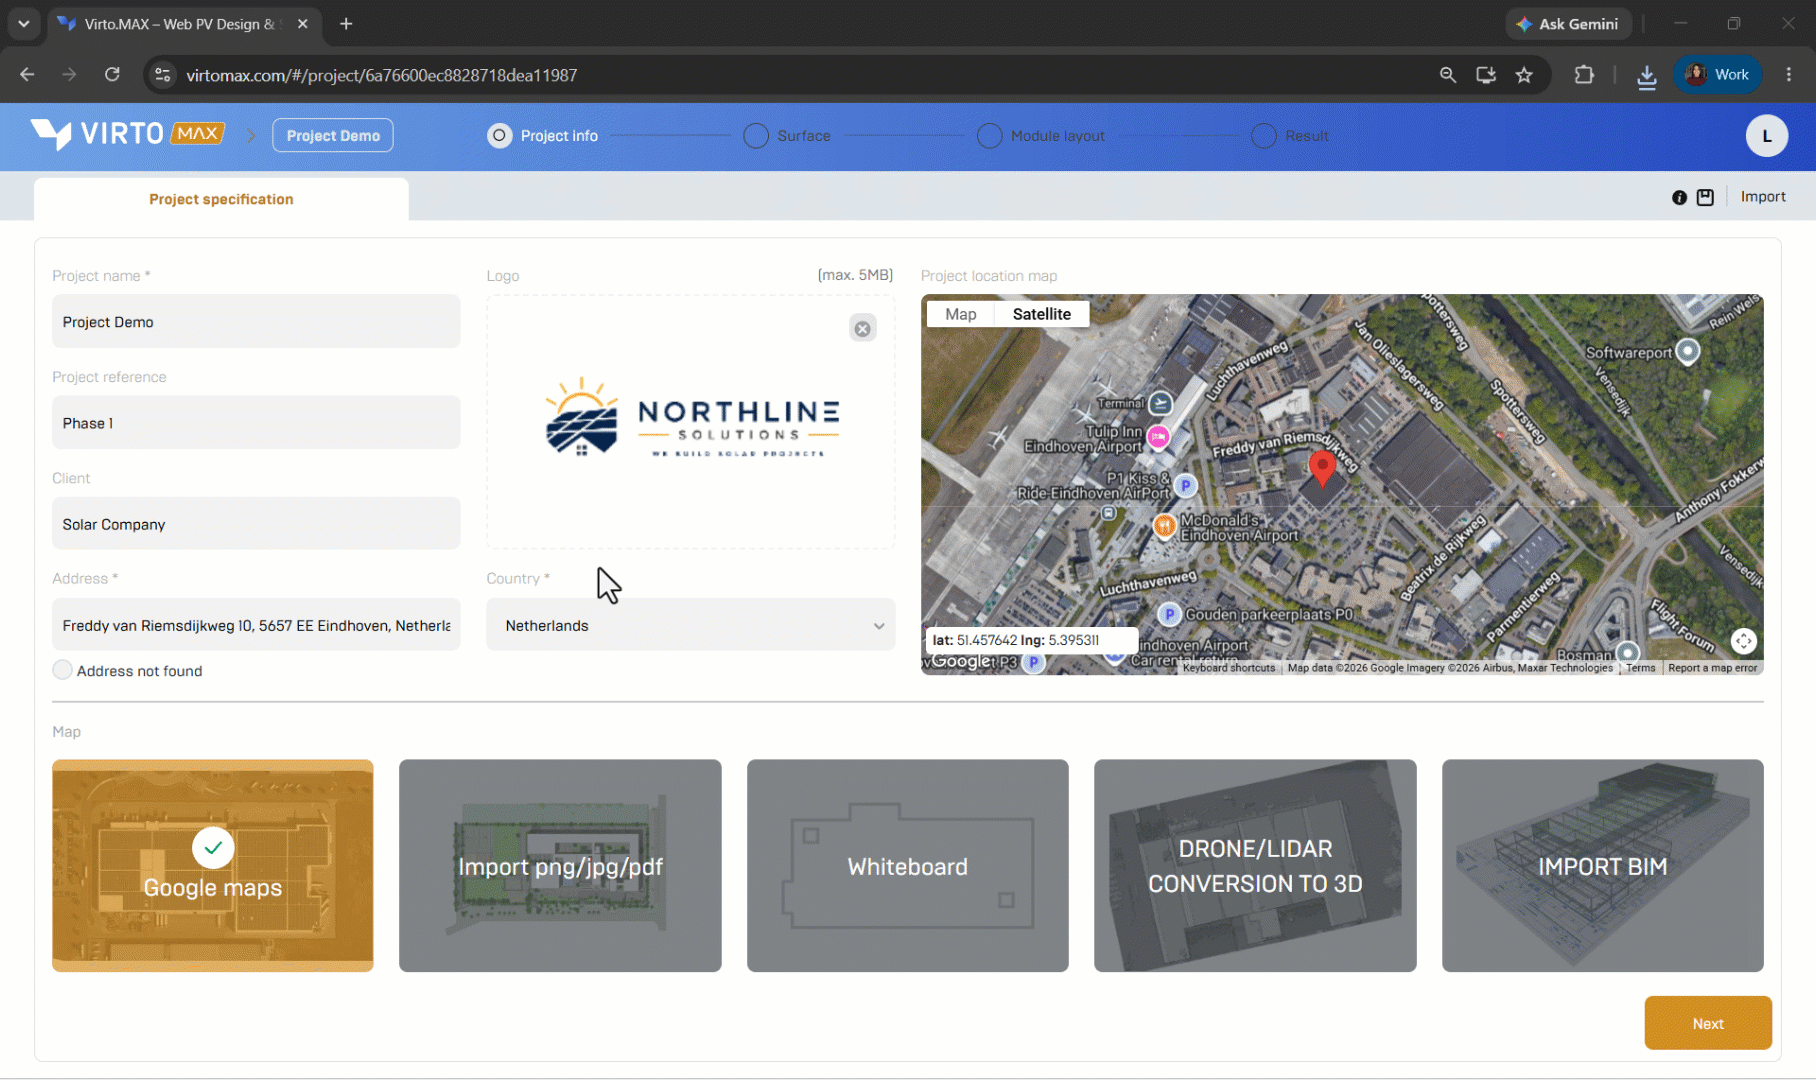The image size is (1816, 1080).
Task: Open the user avatar L menu
Action: pyautogui.click(x=1766, y=136)
